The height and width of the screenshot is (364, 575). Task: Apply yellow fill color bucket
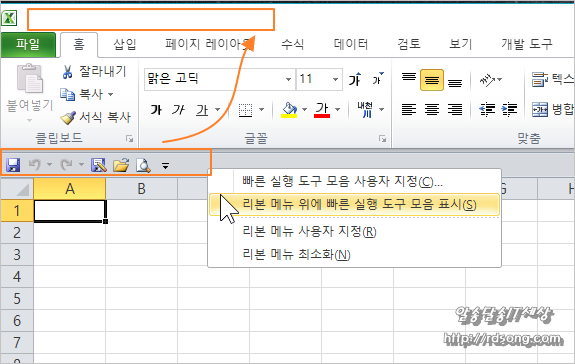point(289,110)
